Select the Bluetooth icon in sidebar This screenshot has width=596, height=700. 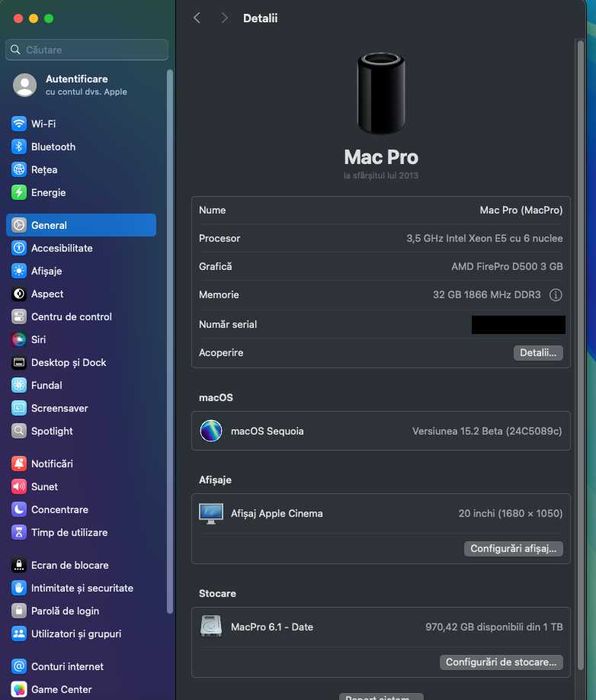(x=19, y=146)
